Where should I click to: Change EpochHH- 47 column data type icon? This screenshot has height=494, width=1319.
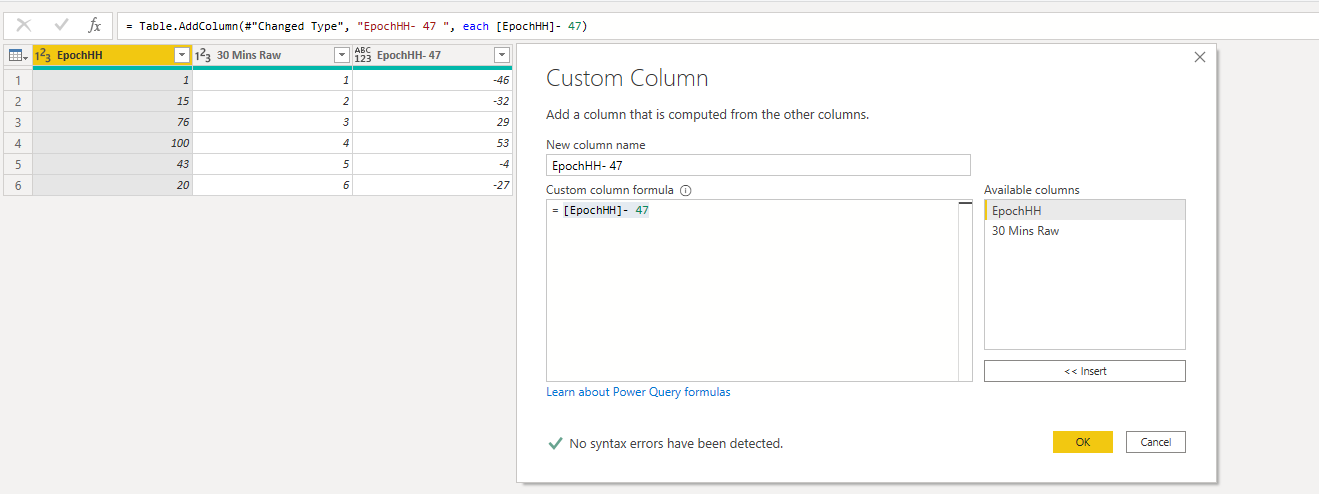coord(363,55)
